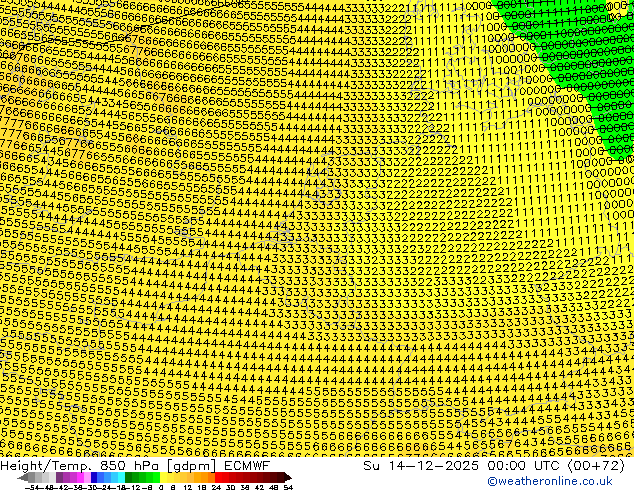Click the Height/Temp. 850 hPa ECMWF title
The height and width of the screenshot is (490, 634).
(x=135, y=466)
